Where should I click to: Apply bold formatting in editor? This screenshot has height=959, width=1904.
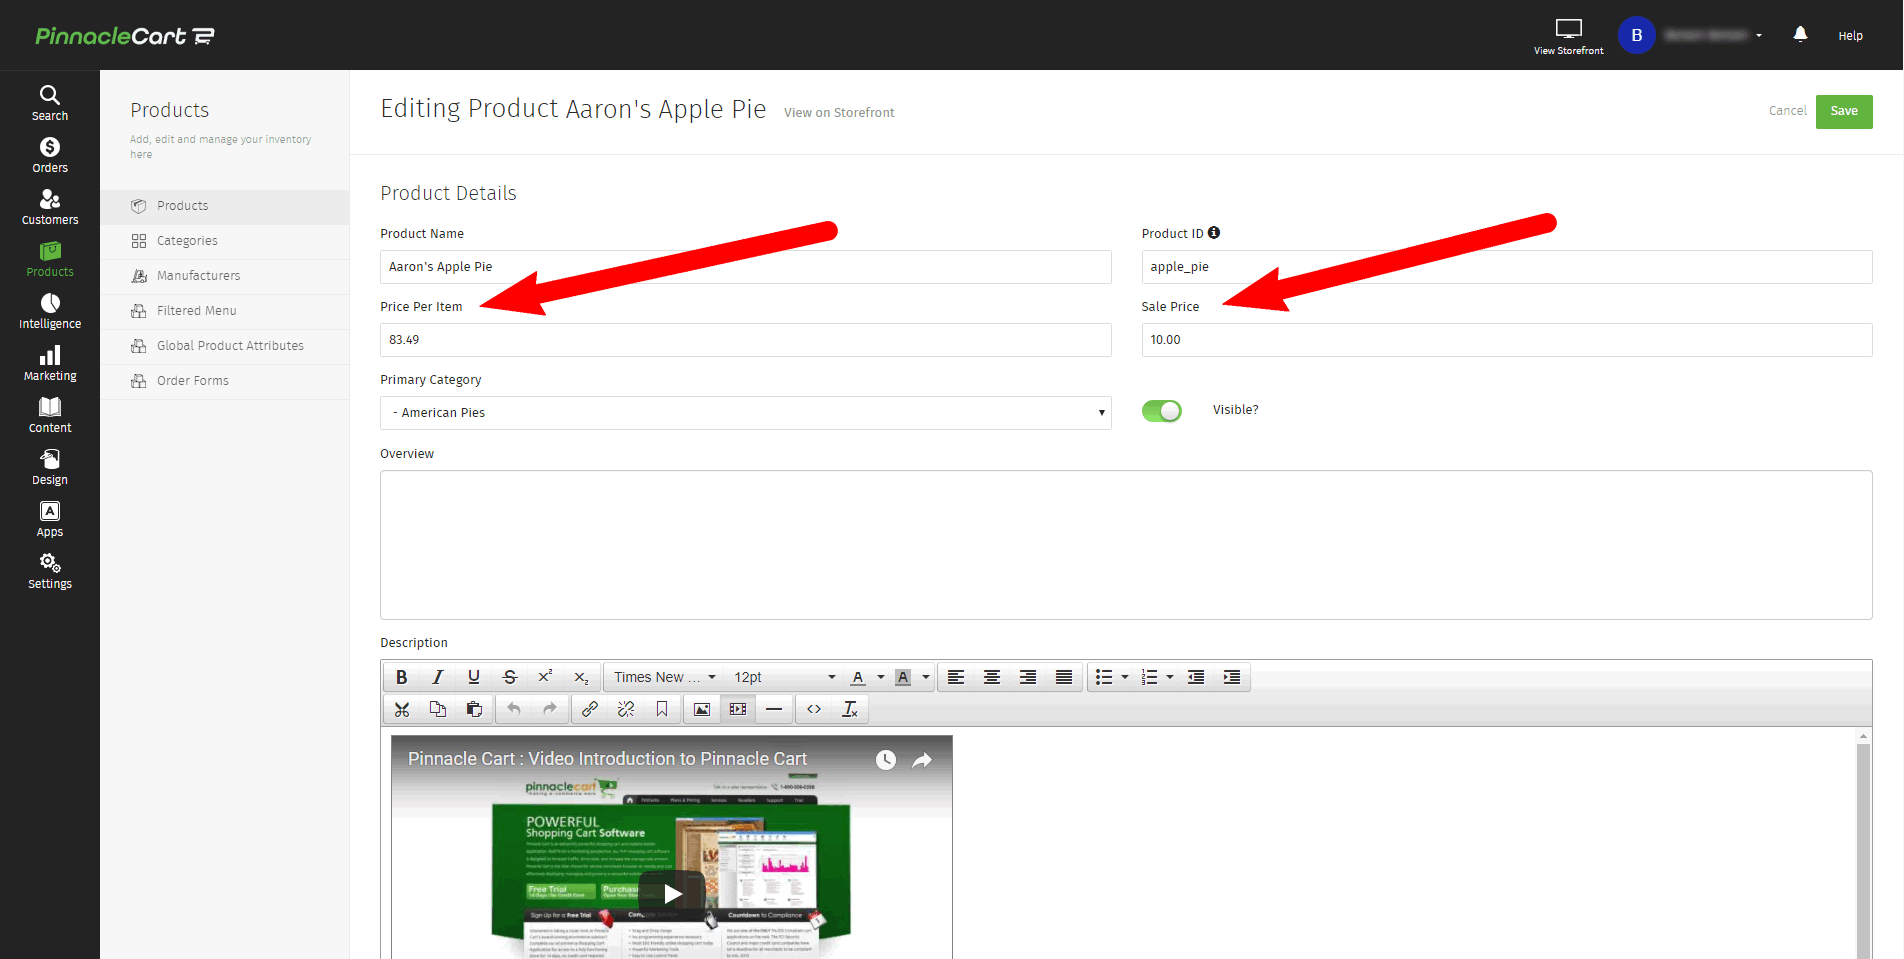401,677
